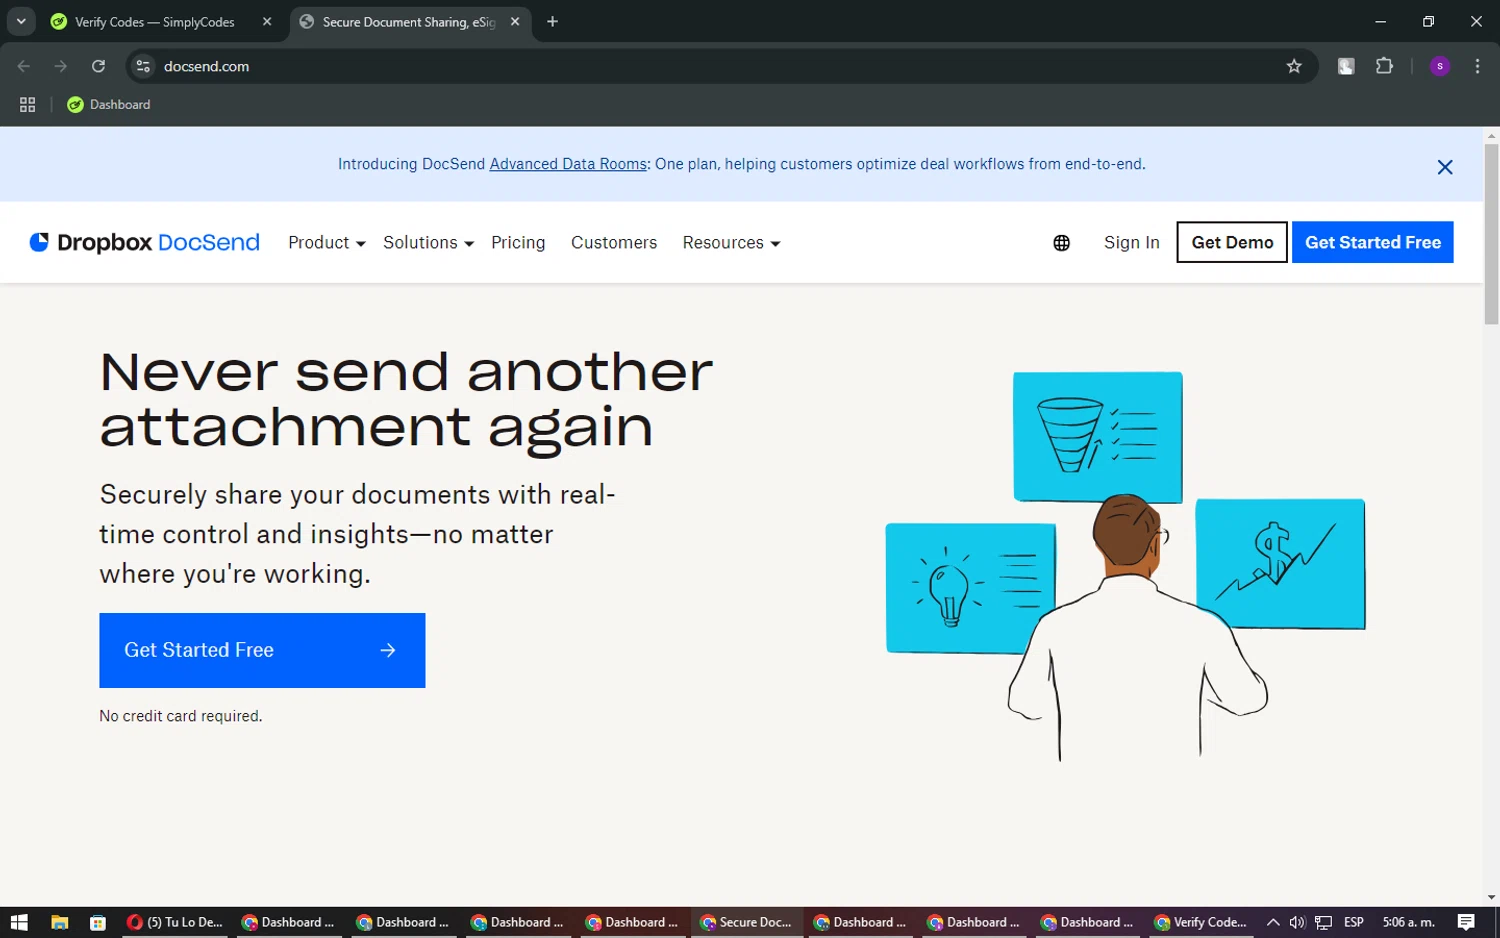
Task: Open the Chrome profile avatar menu
Action: pos(1440,66)
